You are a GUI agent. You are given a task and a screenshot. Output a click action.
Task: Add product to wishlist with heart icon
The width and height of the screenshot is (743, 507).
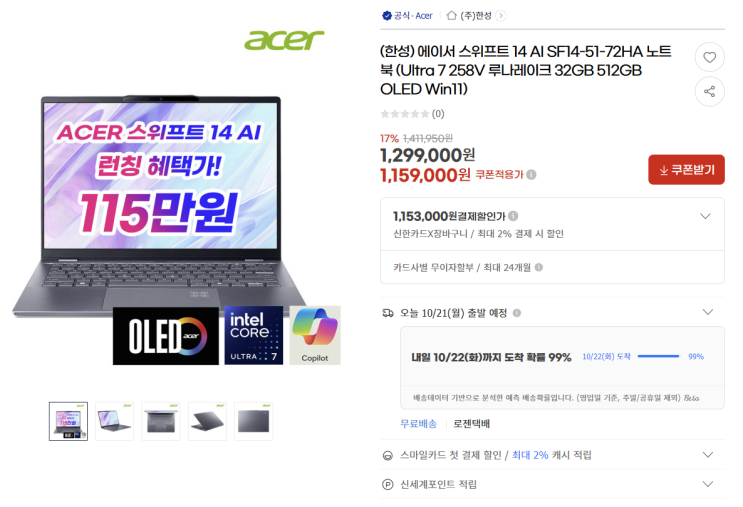(x=709, y=57)
